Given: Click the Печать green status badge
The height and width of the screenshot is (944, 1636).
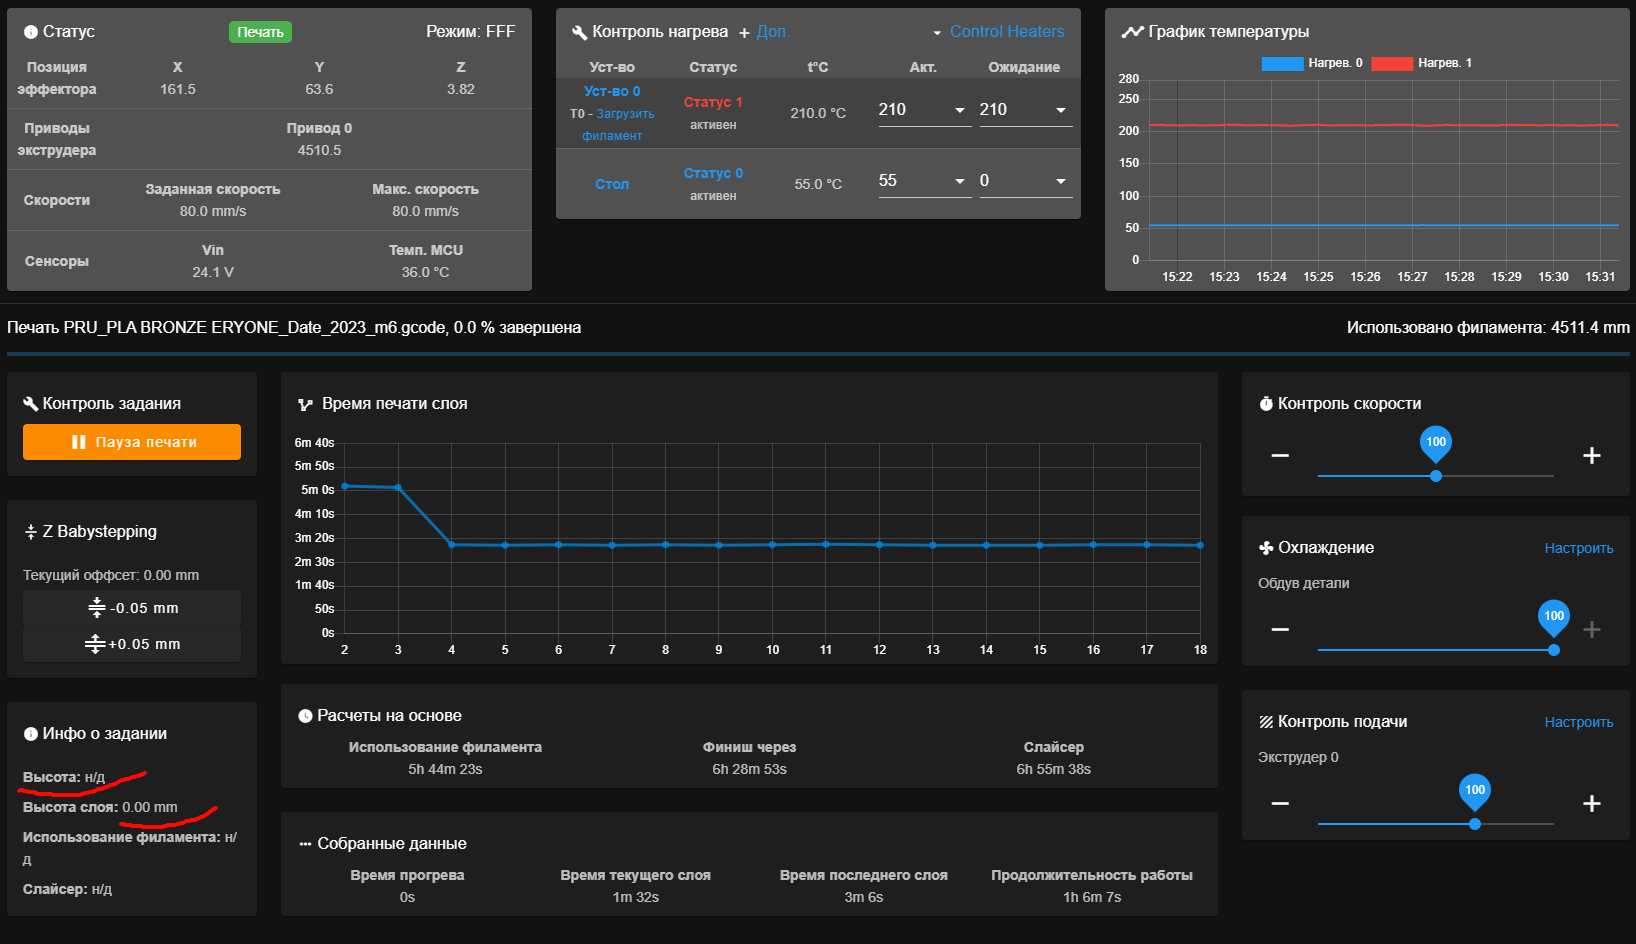Looking at the screenshot, I should (x=260, y=32).
